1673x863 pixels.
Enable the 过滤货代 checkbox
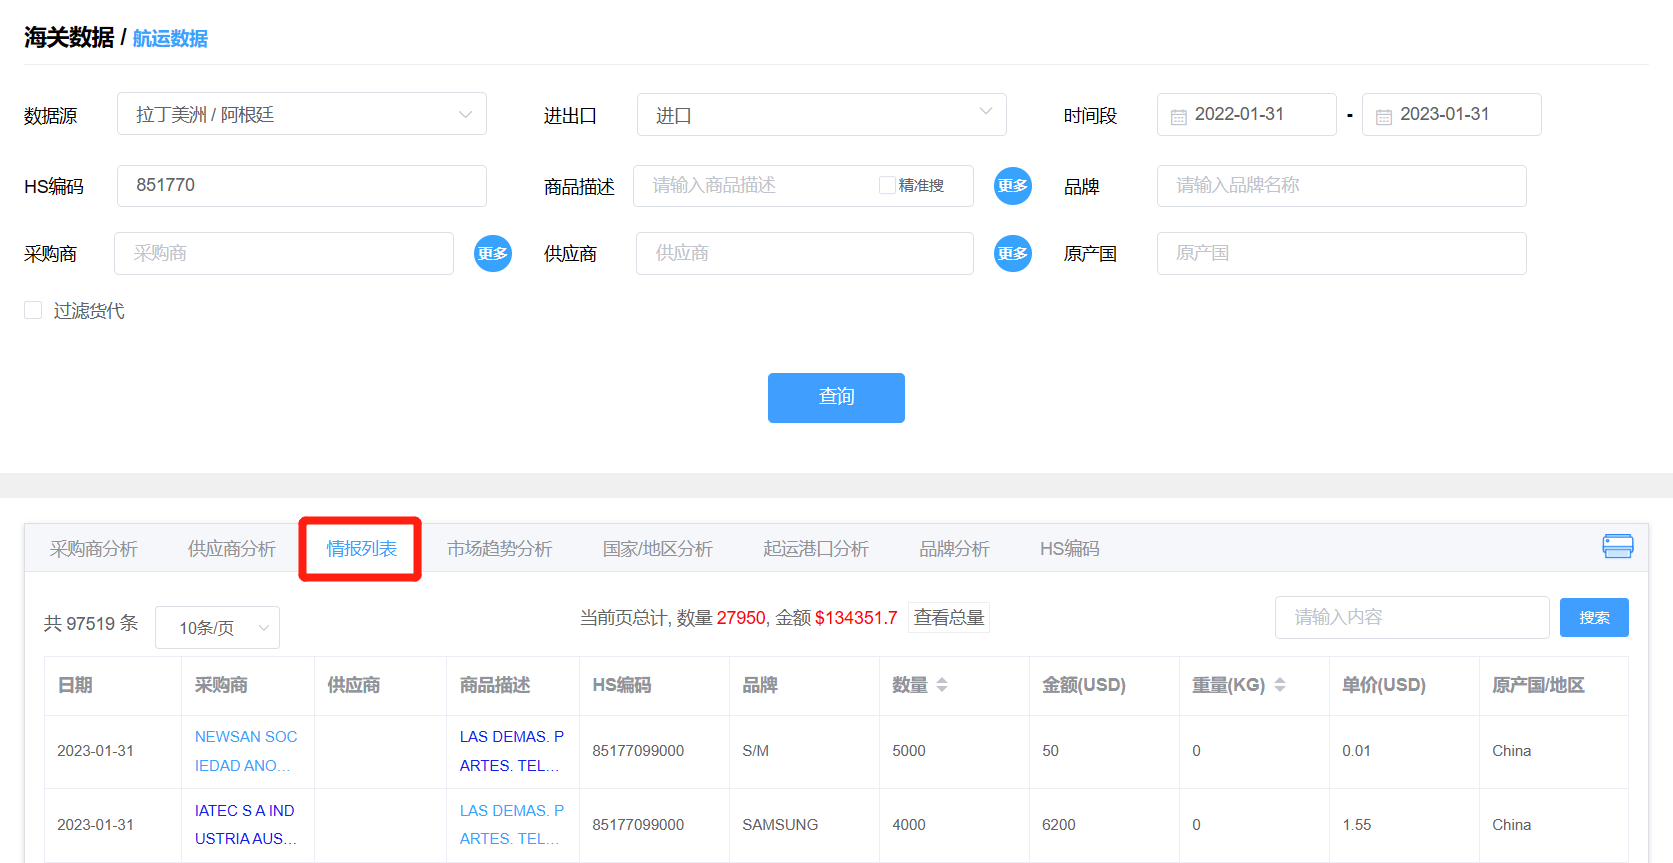coord(33,310)
